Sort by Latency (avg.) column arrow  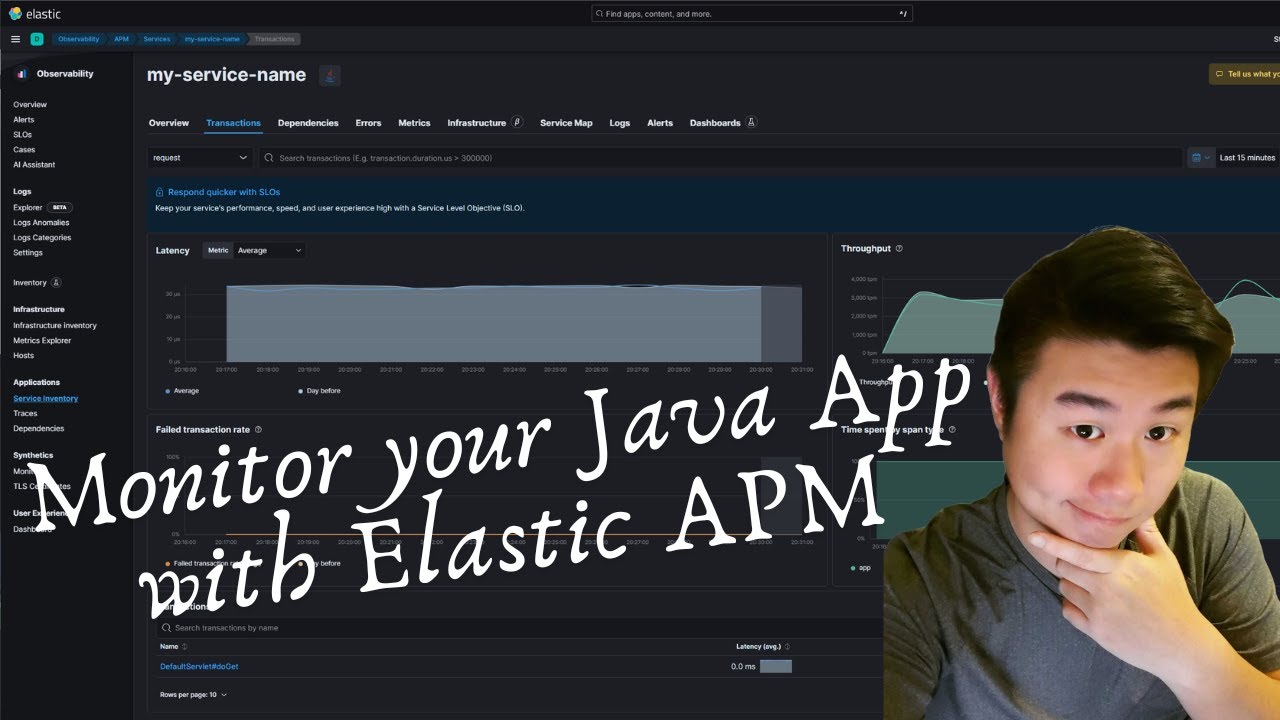pos(787,647)
